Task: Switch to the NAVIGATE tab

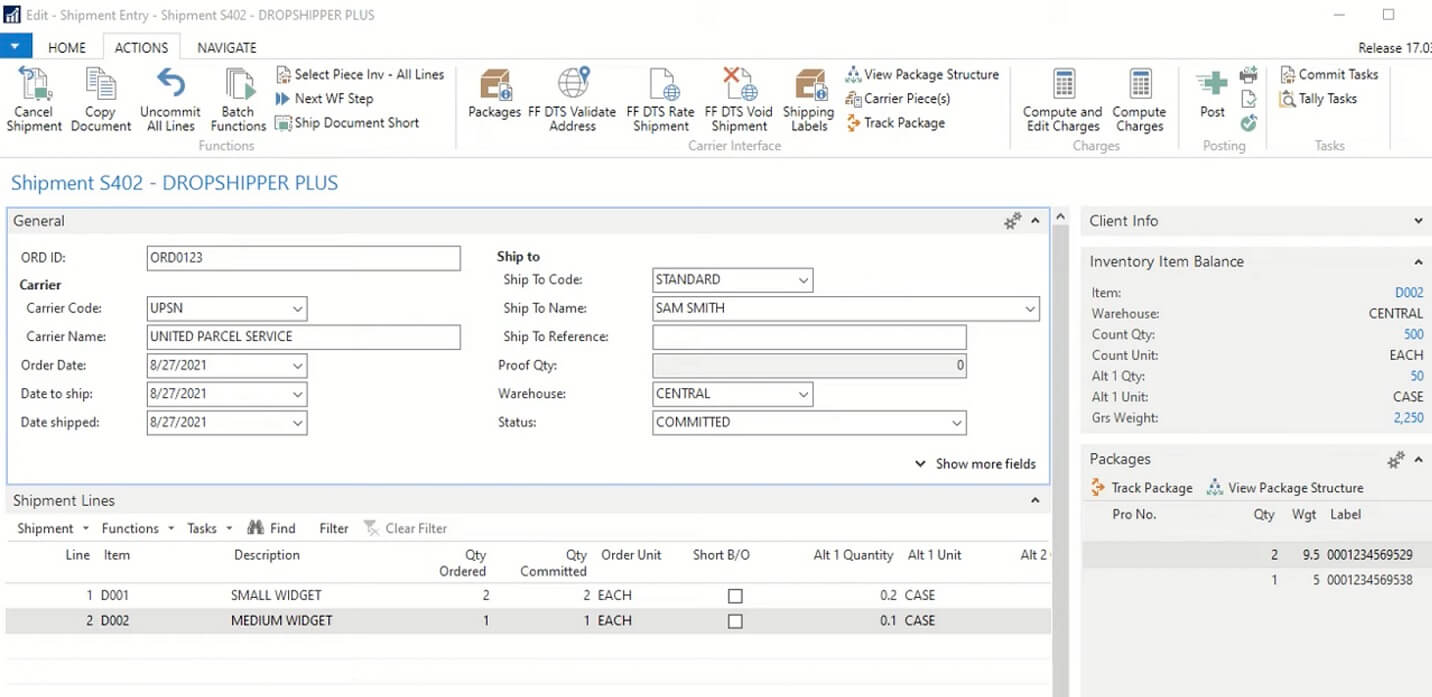Action: click(226, 47)
